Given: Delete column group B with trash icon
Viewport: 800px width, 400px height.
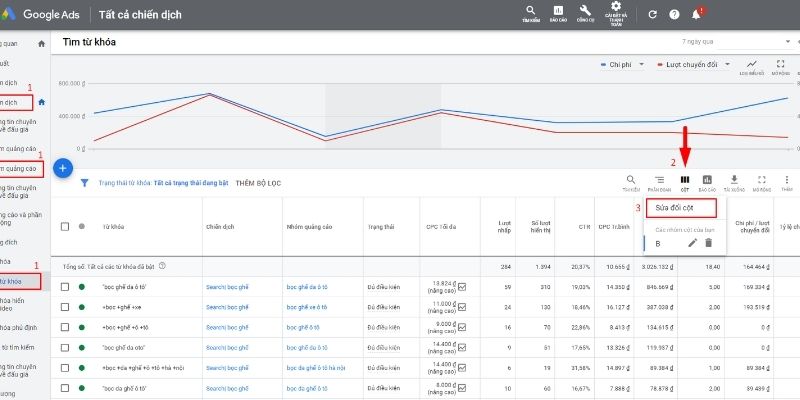Looking at the screenshot, I should pos(708,242).
